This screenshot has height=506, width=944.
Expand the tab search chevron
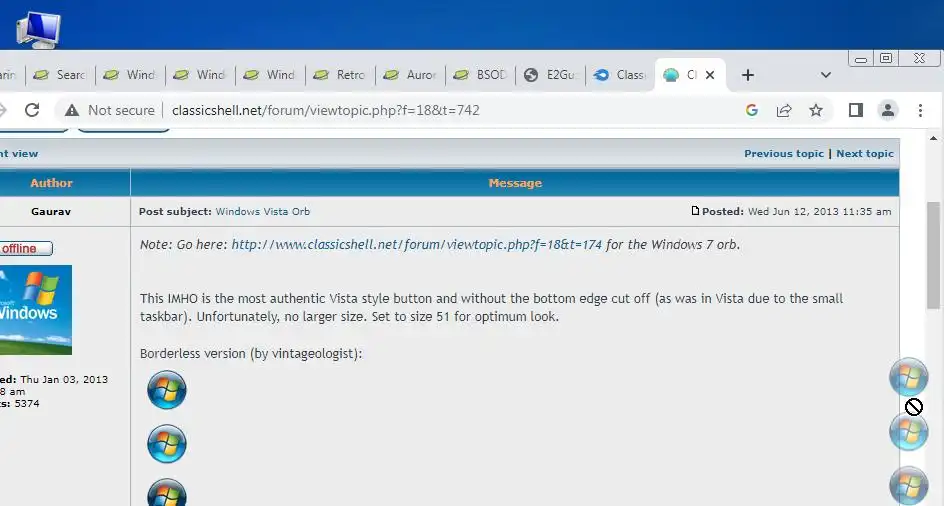825,75
